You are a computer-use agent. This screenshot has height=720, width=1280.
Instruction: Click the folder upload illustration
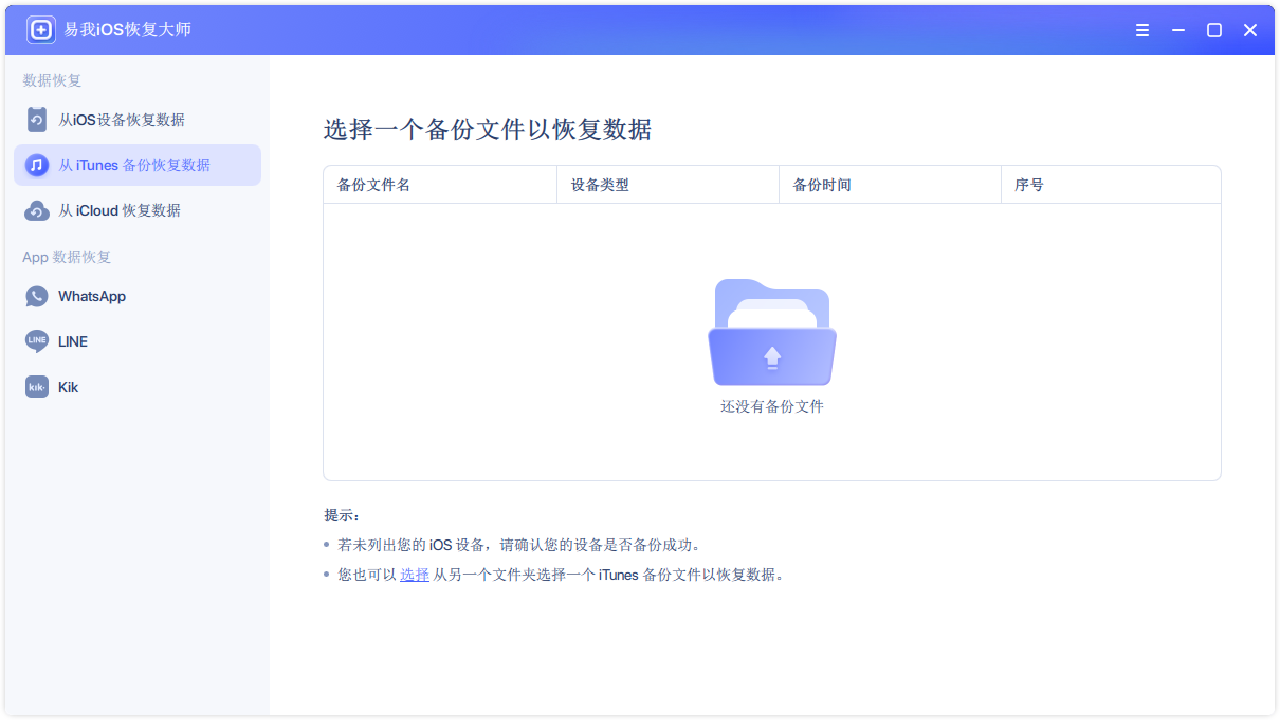tap(772, 332)
